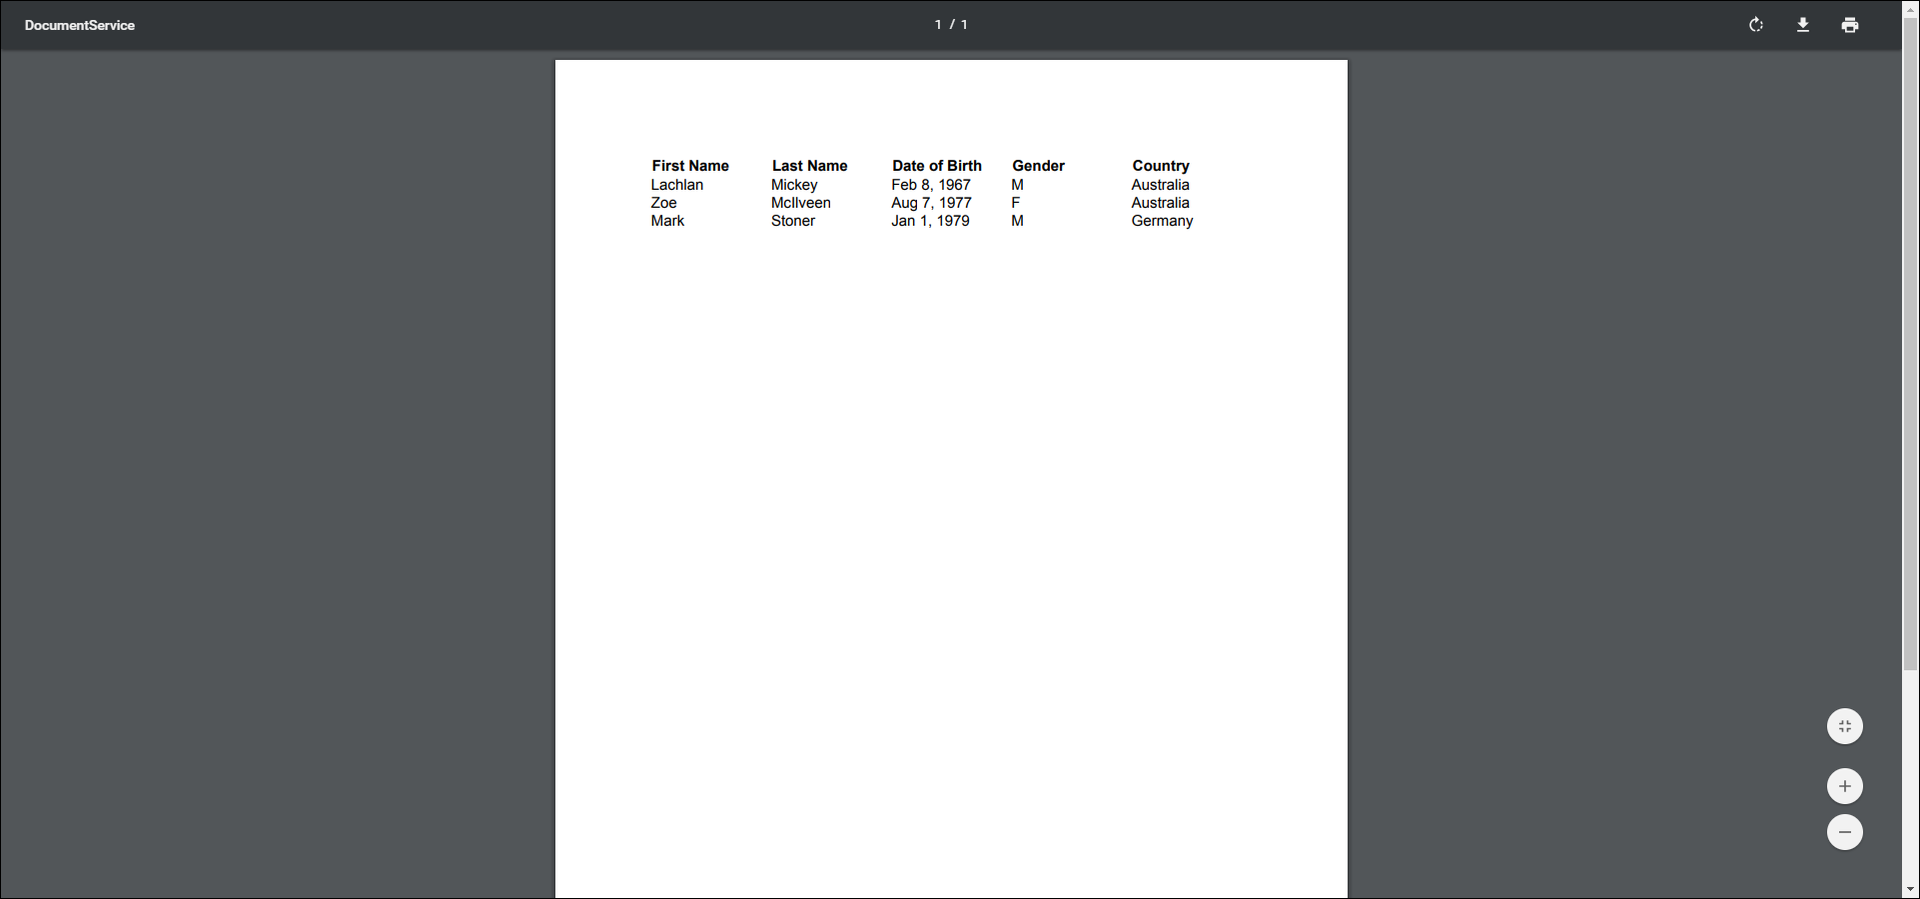Click the date Jan 1, 1979
Image resolution: width=1920 pixels, height=899 pixels.
pyautogui.click(x=930, y=221)
